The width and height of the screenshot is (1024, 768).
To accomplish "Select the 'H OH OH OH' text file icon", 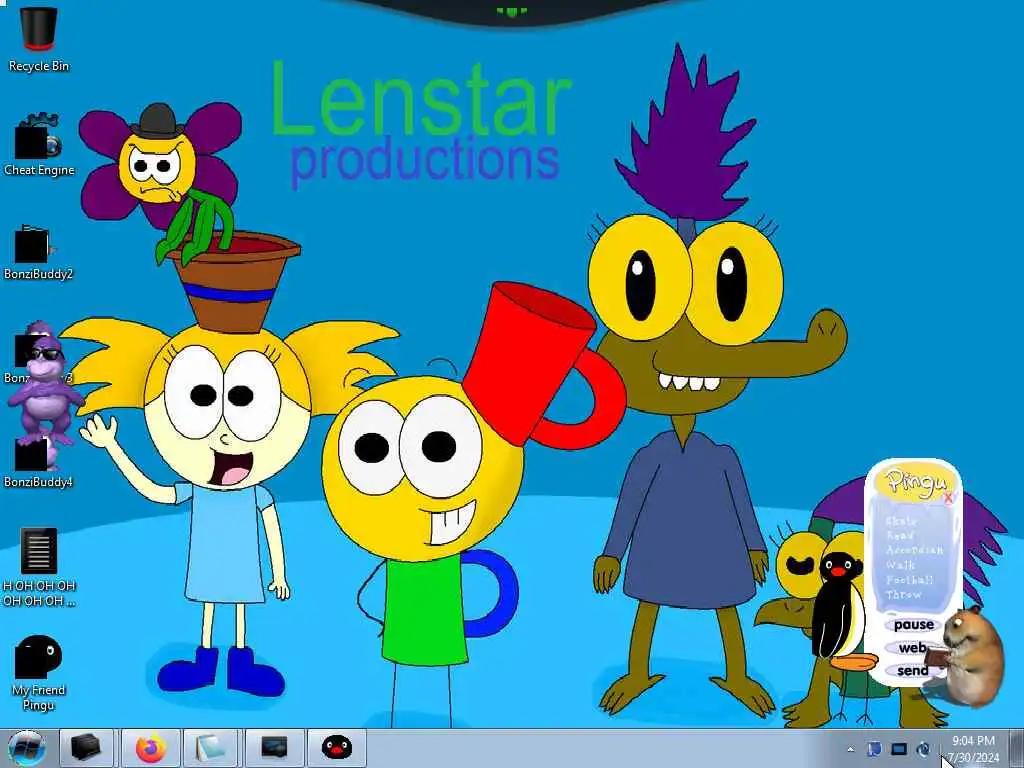I will tap(39, 567).
